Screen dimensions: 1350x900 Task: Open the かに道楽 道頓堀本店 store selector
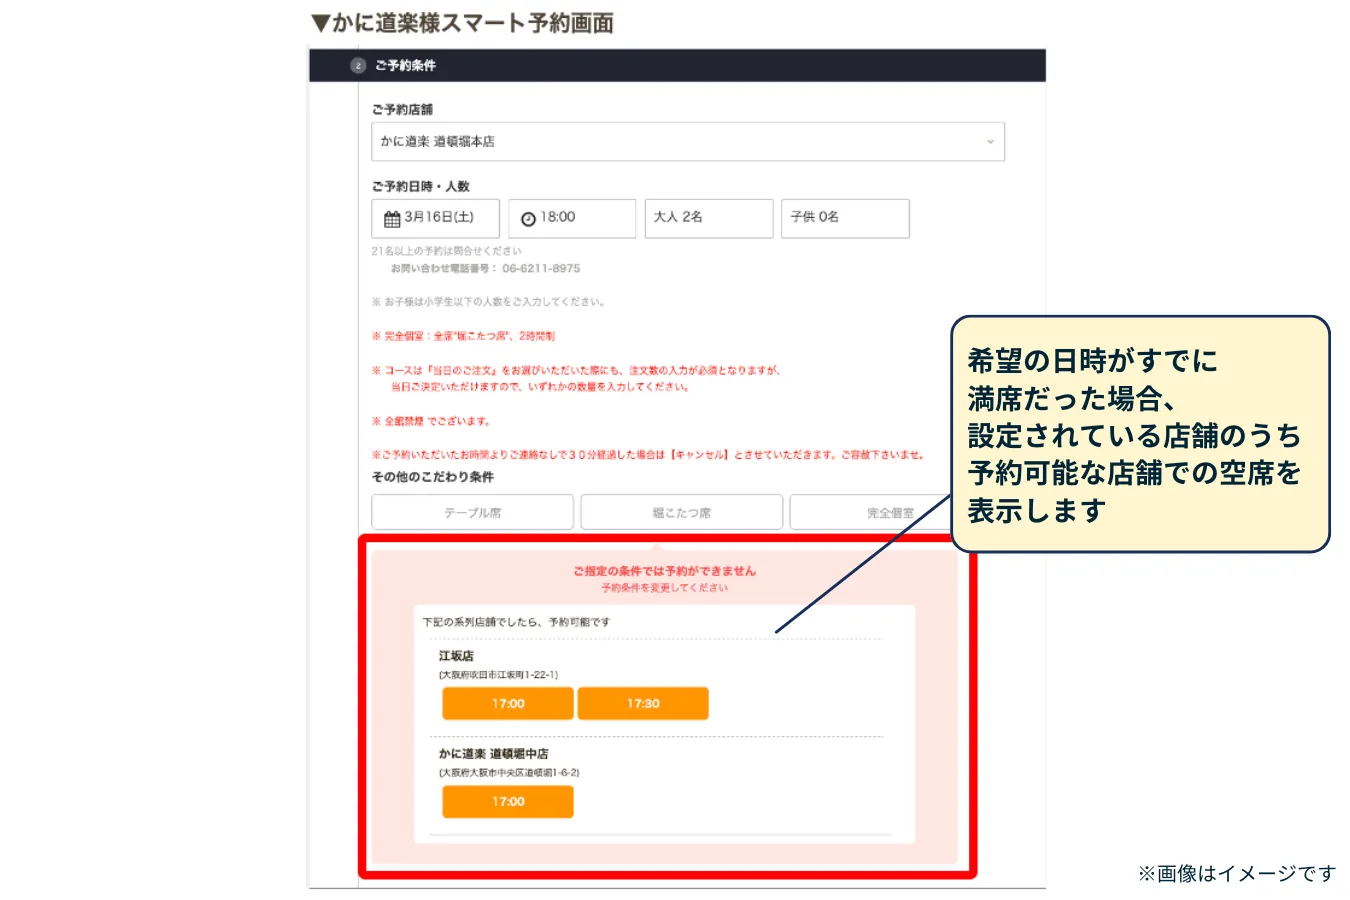coord(688,142)
